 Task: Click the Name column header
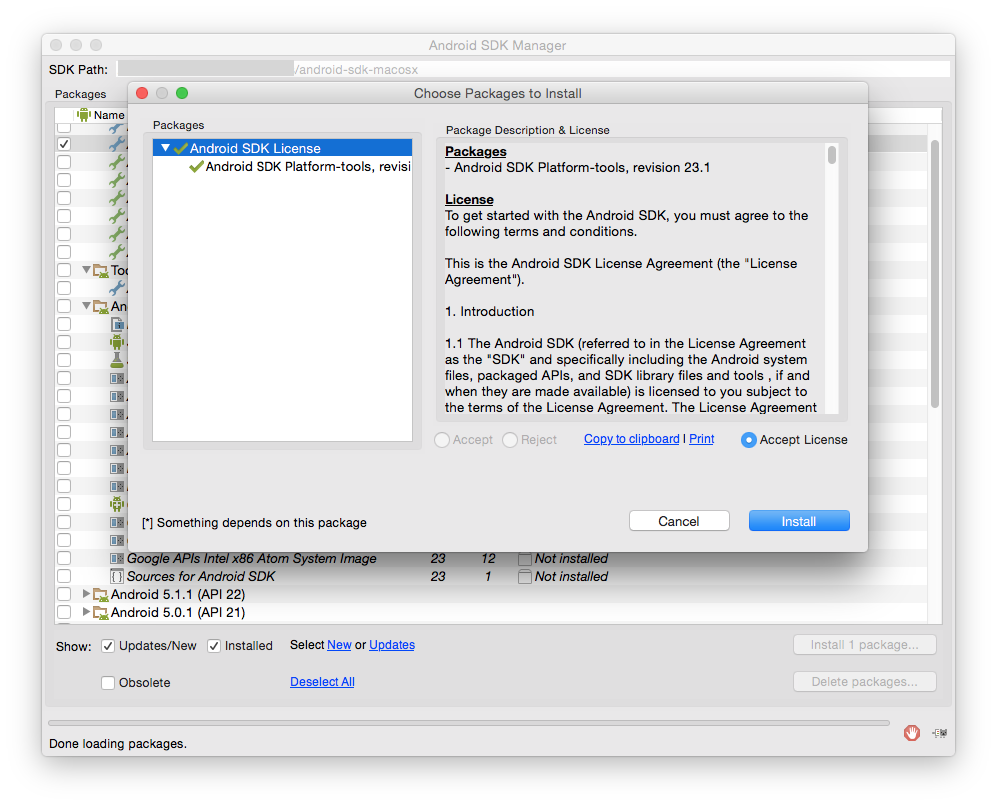(109, 115)
